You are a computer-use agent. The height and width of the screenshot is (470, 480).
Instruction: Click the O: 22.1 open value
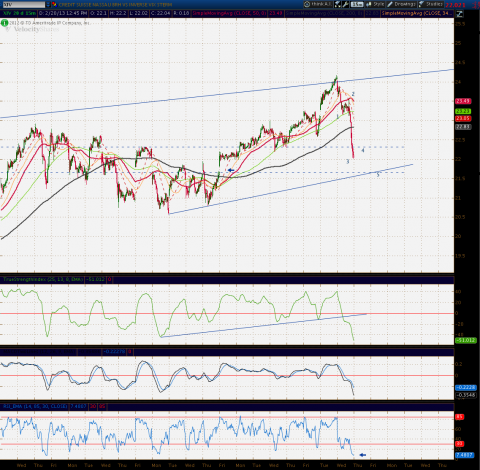point(97,13)
